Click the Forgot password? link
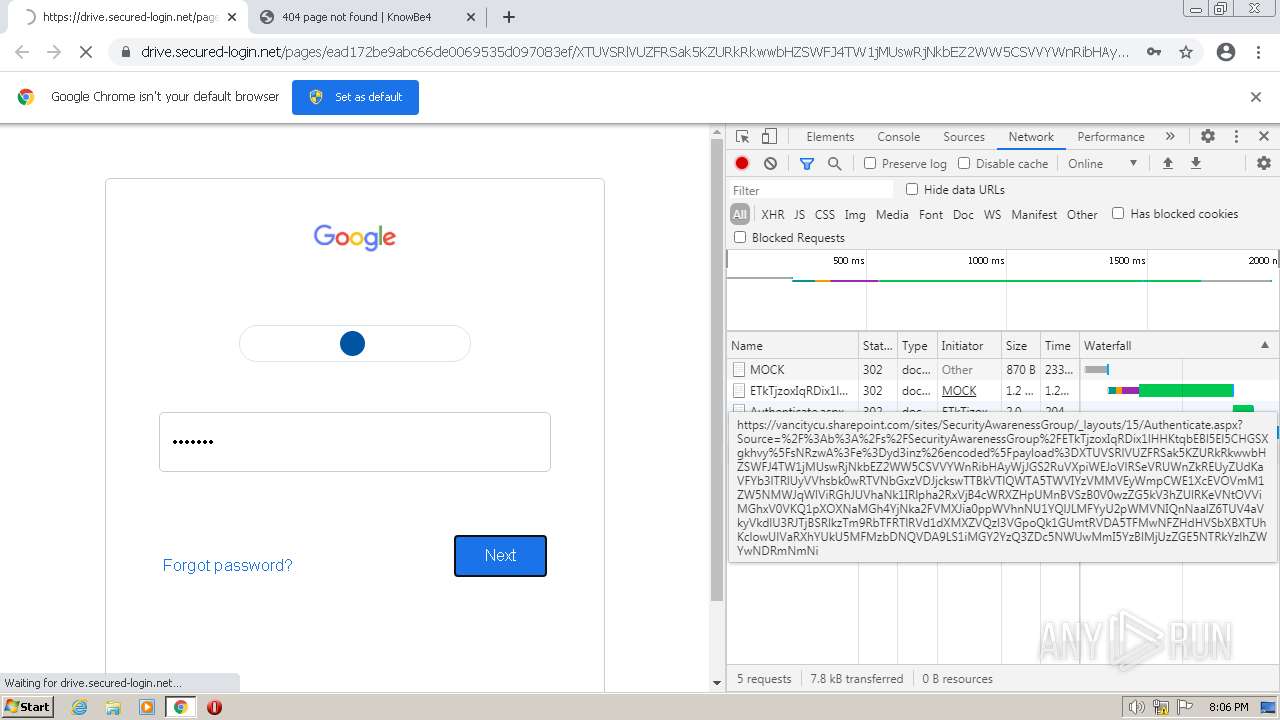Image resolution: width=1280 pixels, height=720 pixels. point(227,565)
